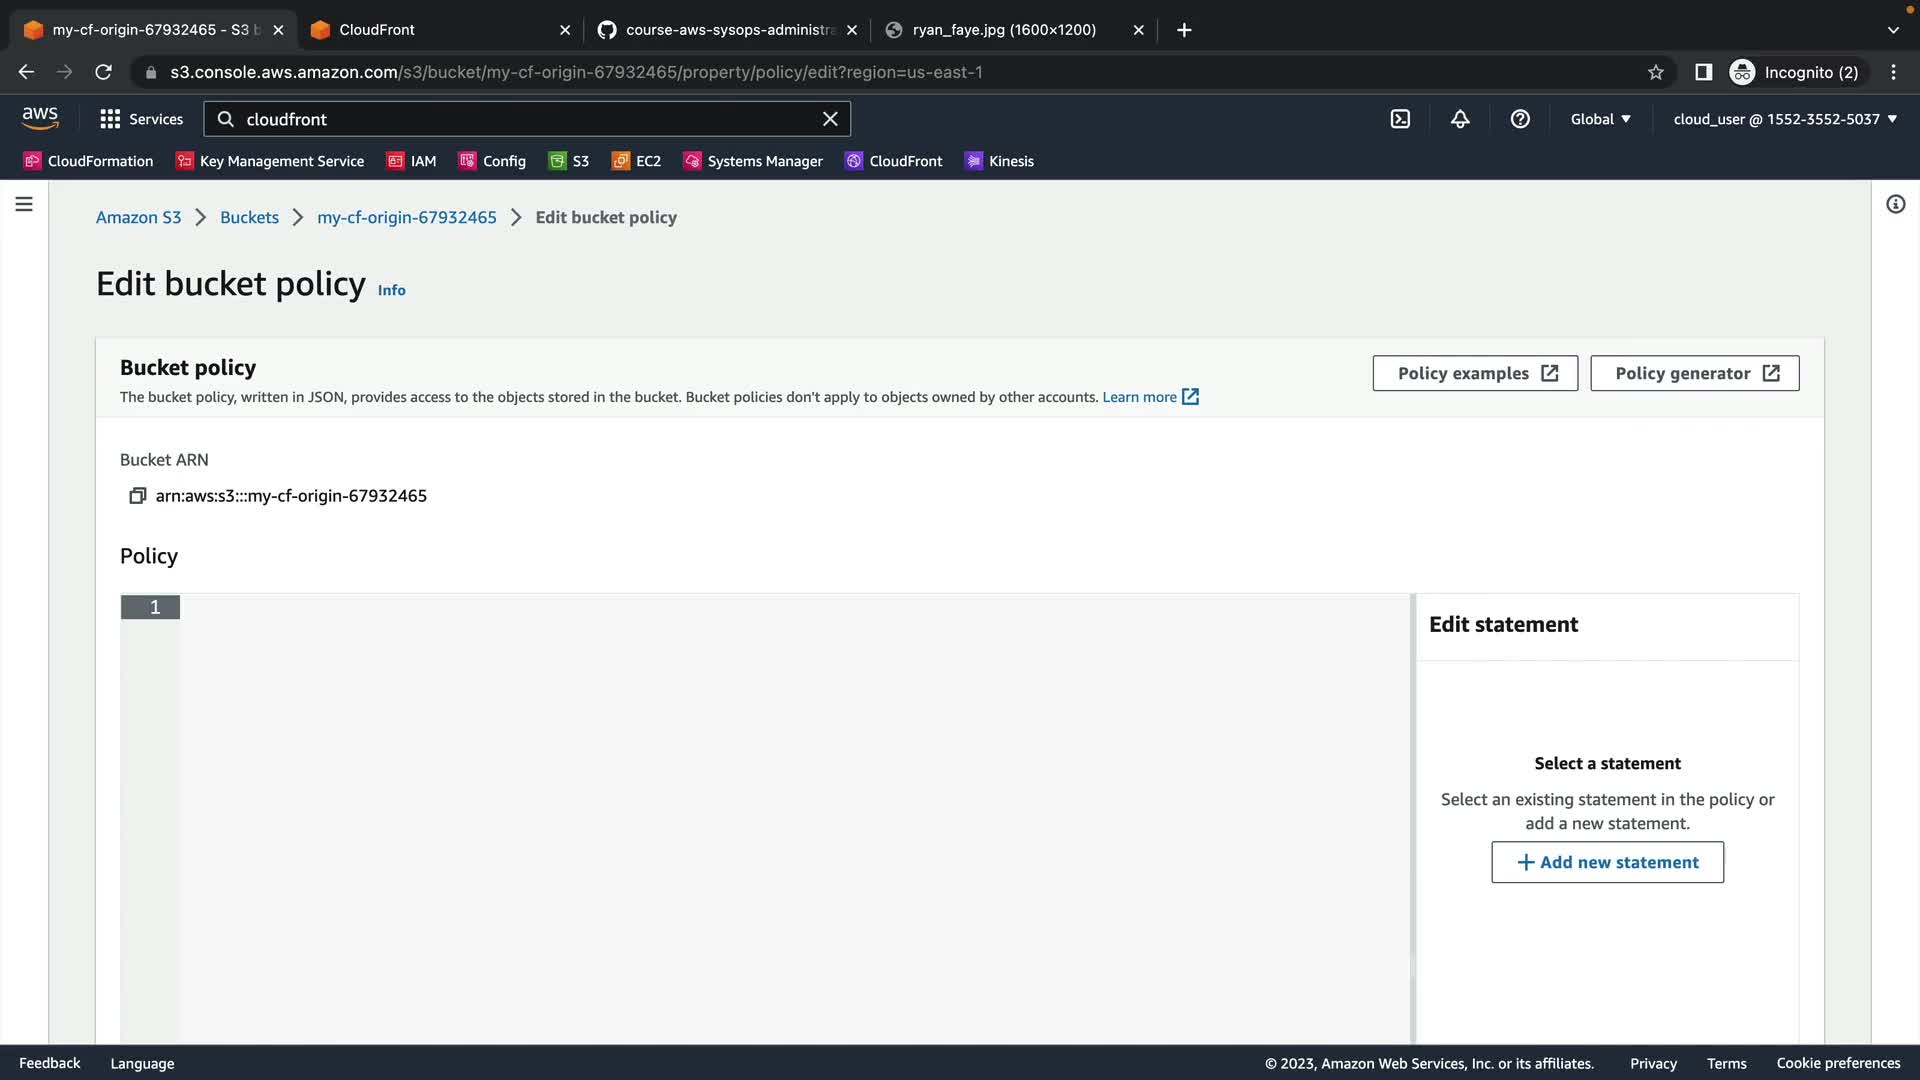Open the Policy generator
The image size is (1920, 1080).
click(x=1694, y=373)
